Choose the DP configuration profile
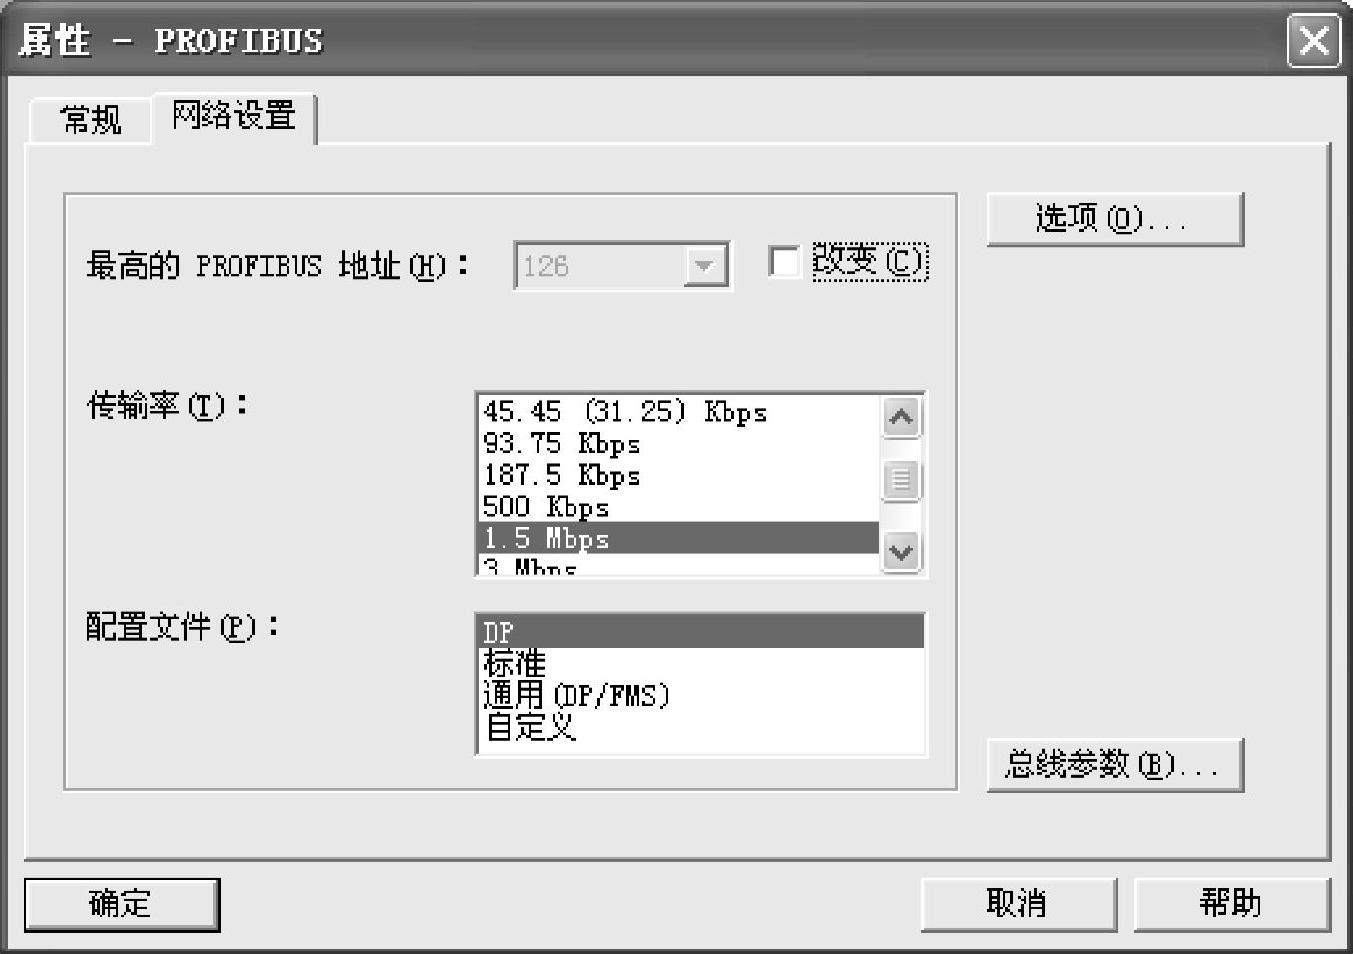This screenshot has height=954, width=1353. click(x=701, y=632)
